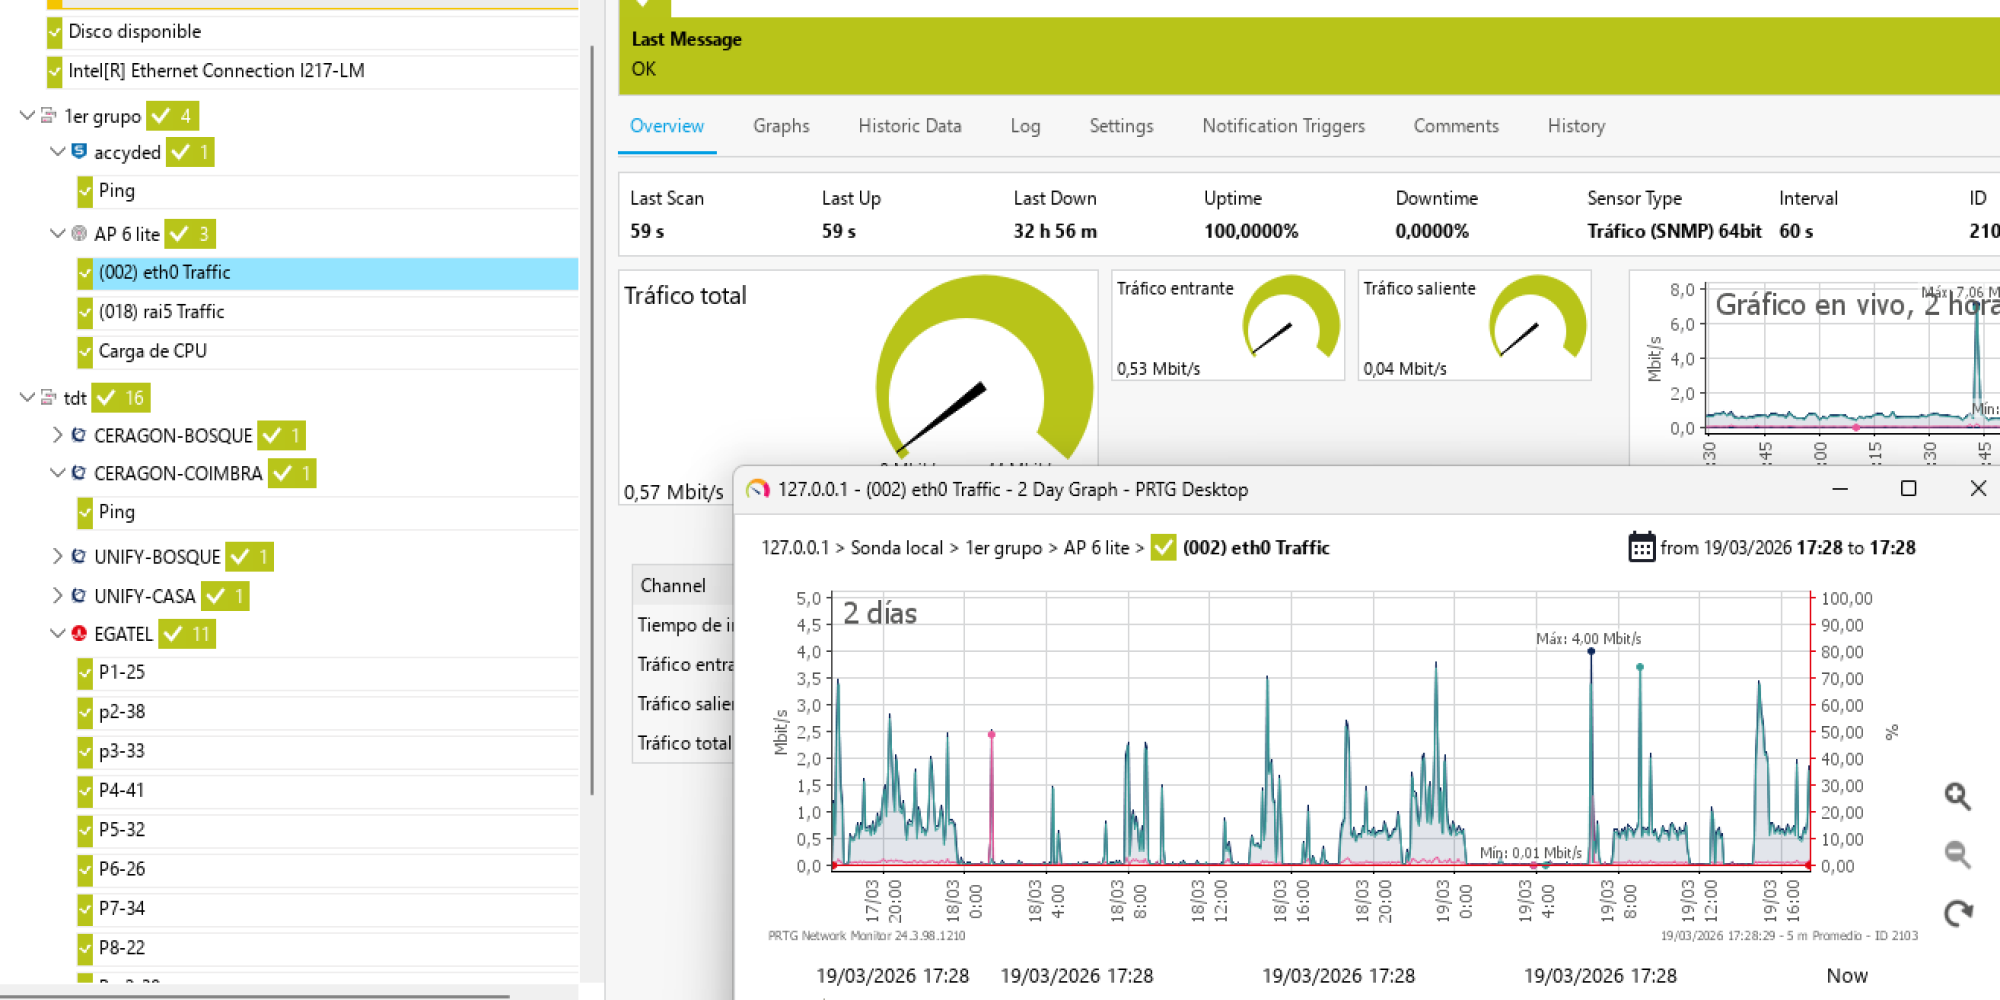Click the AP 6 lite device icon
The width and height of the screenshot is (2000, 1000).
coord(79,233)
